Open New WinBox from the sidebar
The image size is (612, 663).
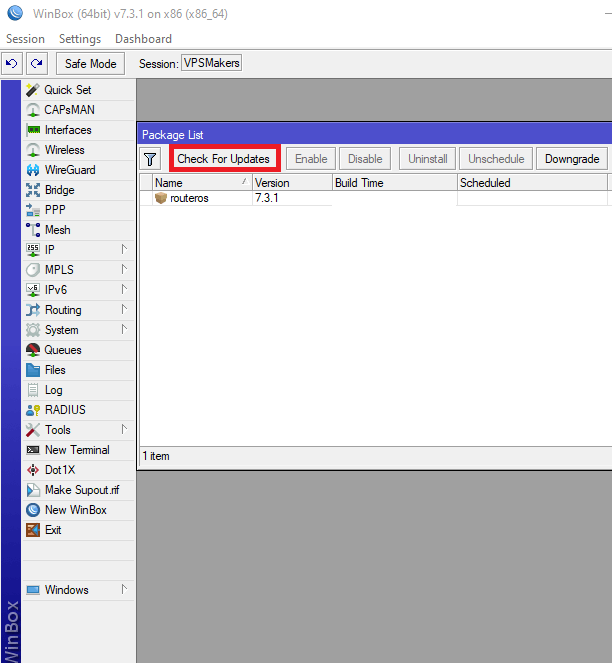click(x=79, y=510)
